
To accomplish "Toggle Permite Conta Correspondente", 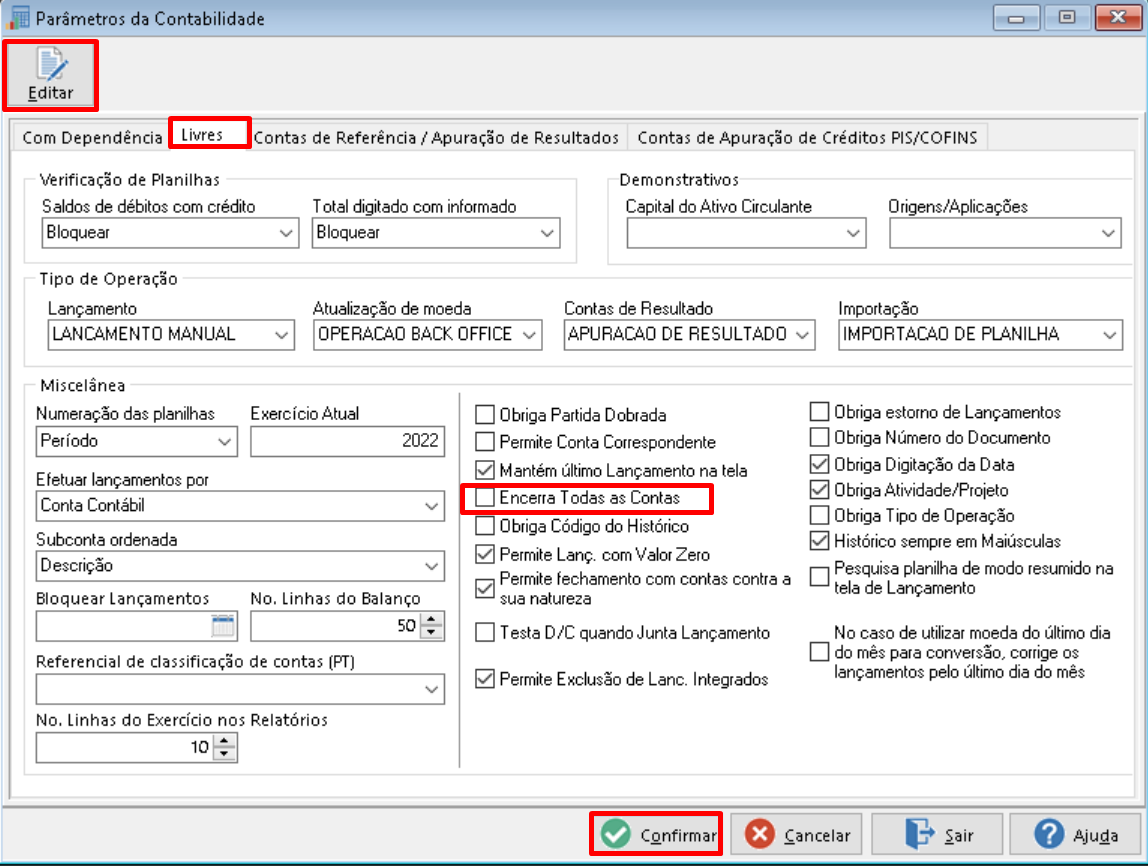I will click(485, 442).
